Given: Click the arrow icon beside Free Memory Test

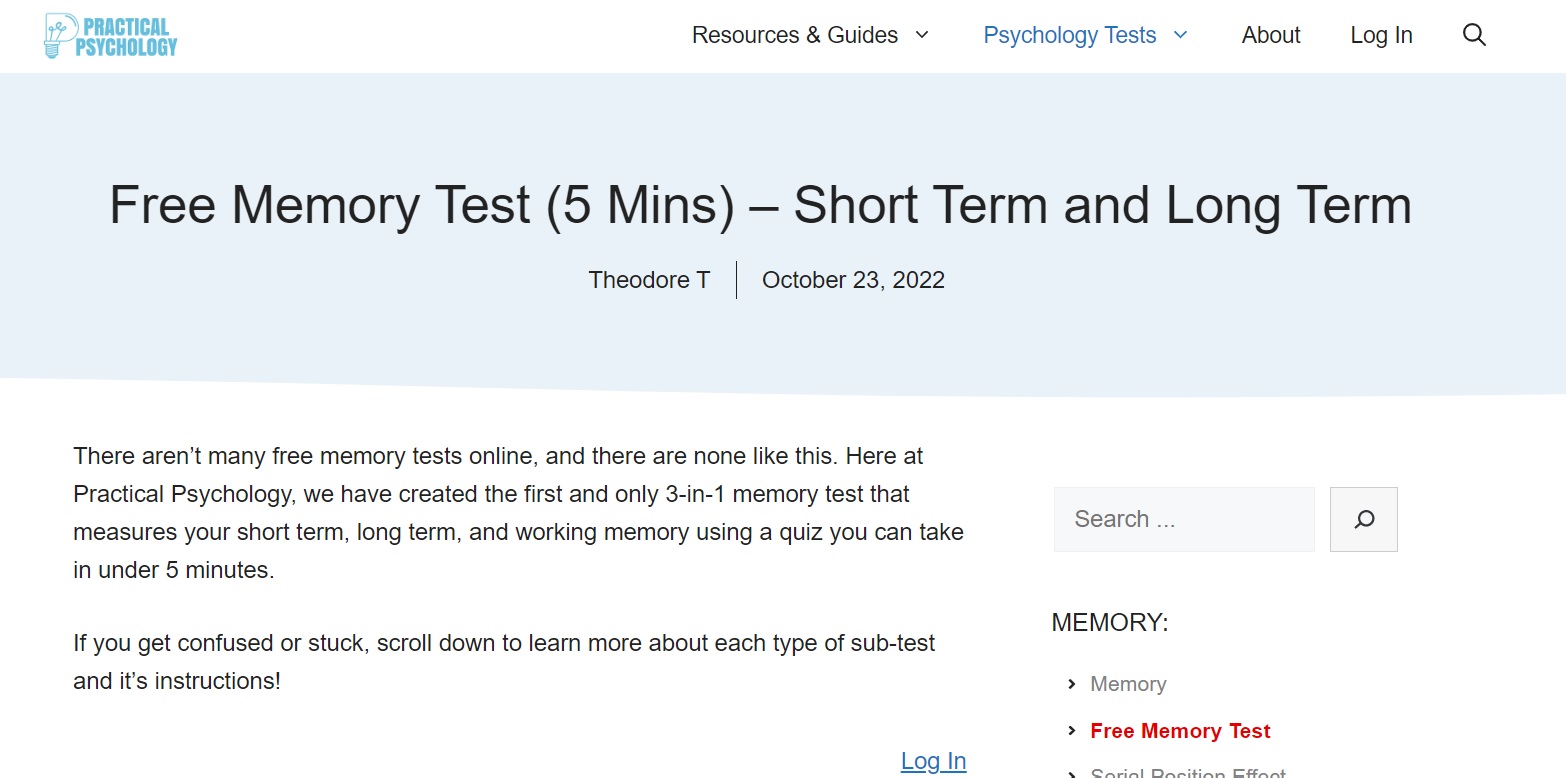Looking at the screenshot, I should point(1070,731).
